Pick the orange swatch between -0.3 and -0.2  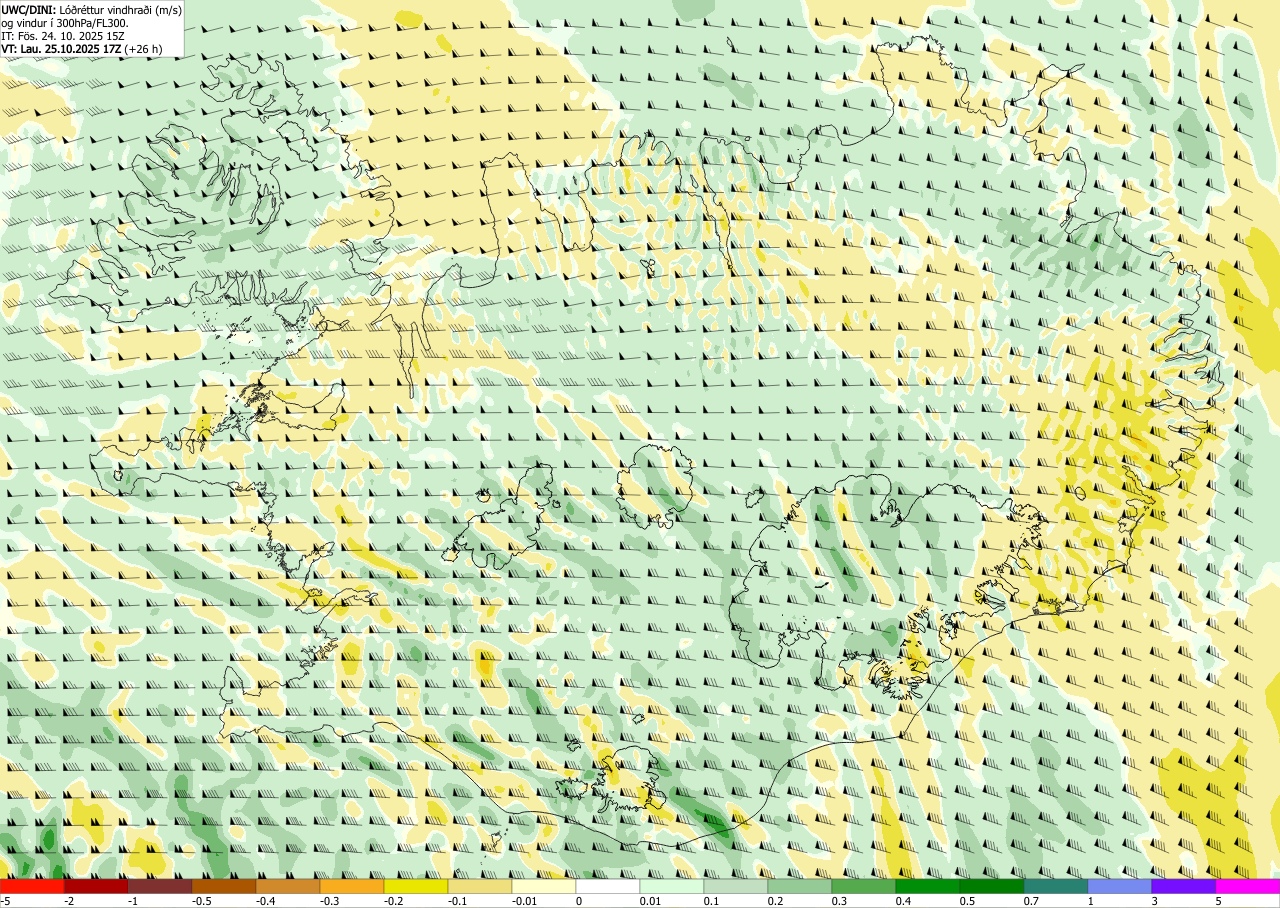(x=352, y=886)
